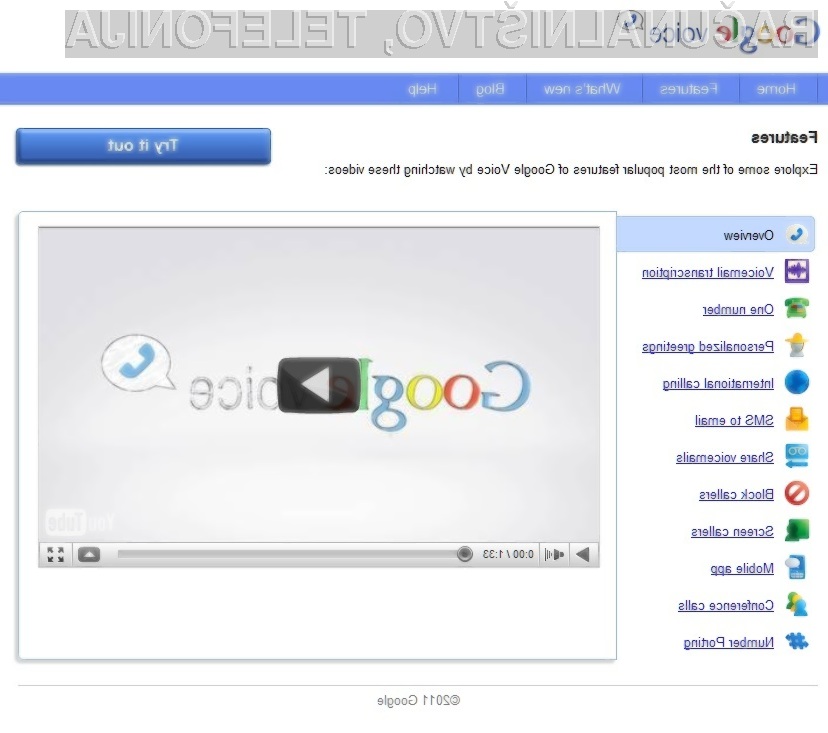
Task: Click the green telephone One number icon
Action: point(796,308)
